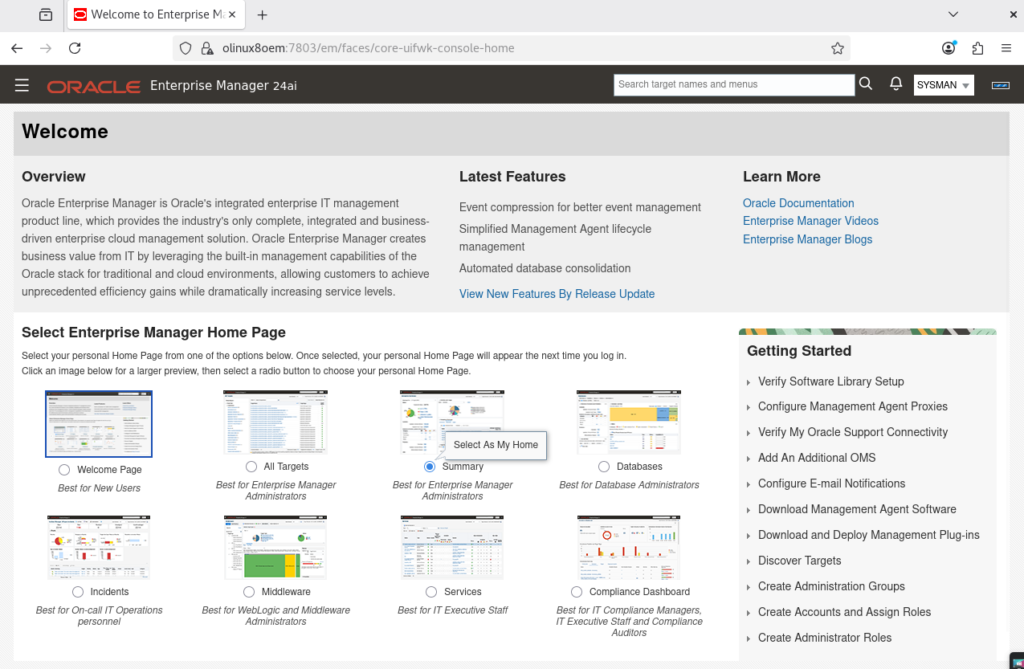Image resolution: width=1024 pixels, height=669 pixels.
Task: Click the accessibility icon at header right
Action: point(1000,86)
